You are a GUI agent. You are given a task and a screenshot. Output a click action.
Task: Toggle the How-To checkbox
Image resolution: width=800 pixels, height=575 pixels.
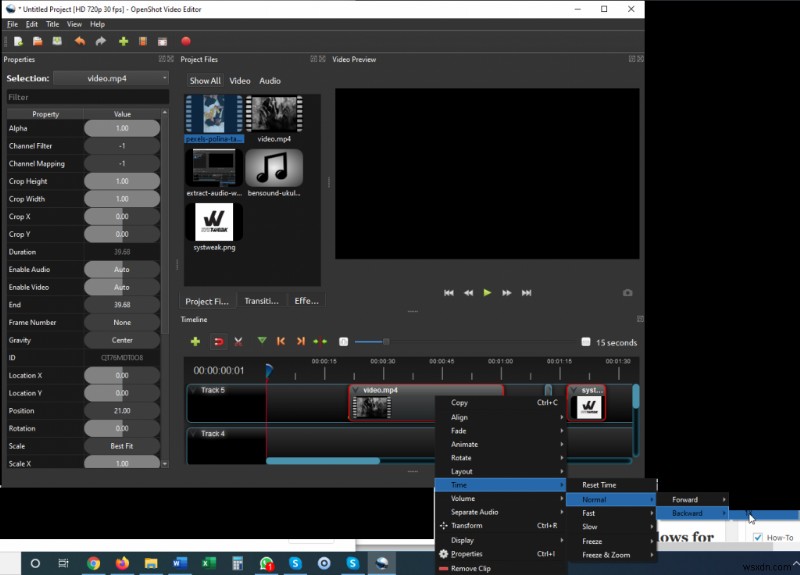(756, 538)
